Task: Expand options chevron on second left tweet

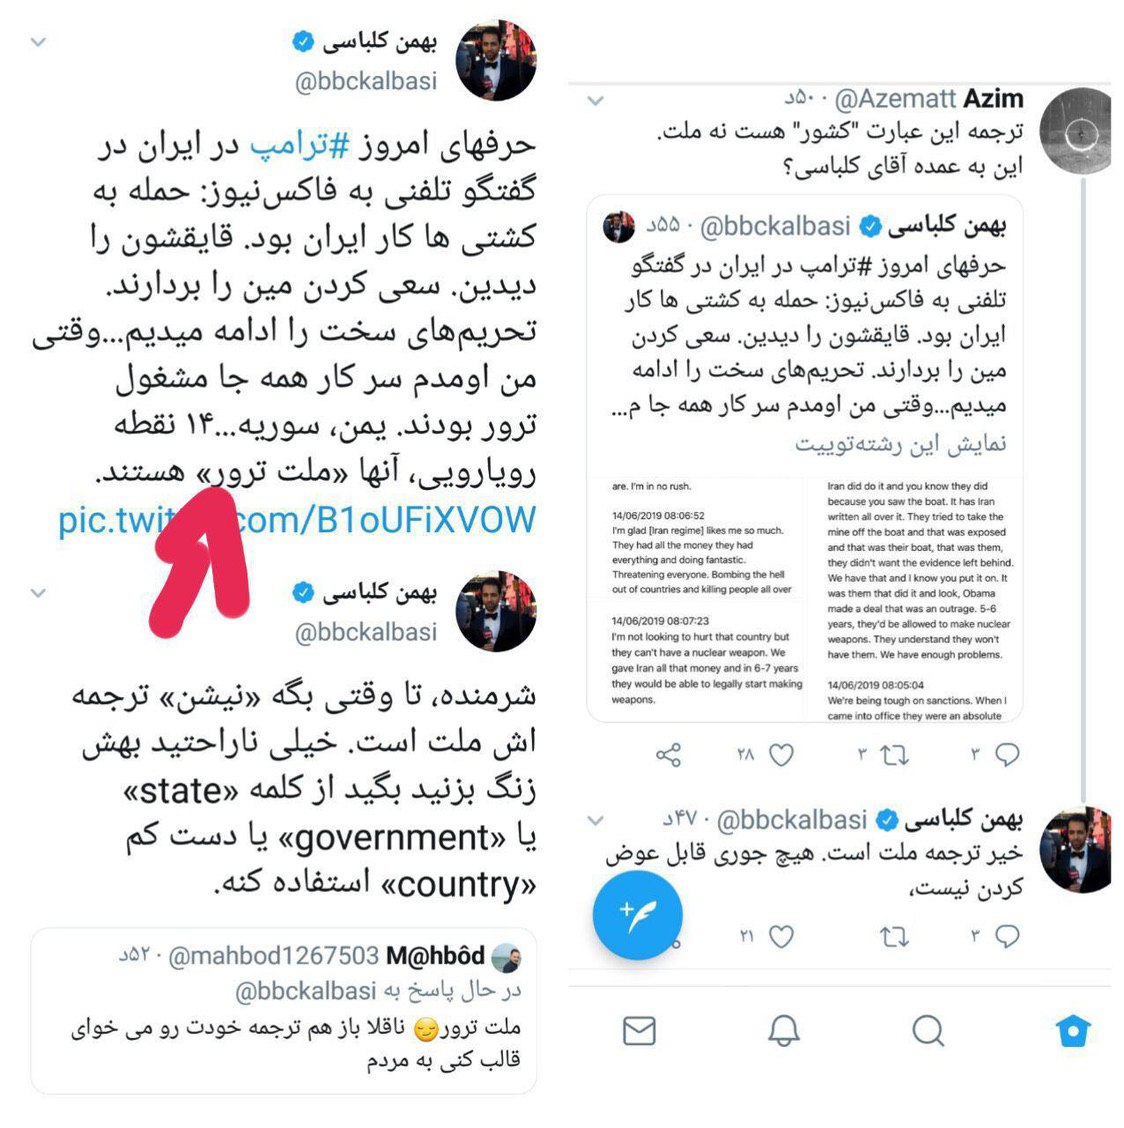Action: click(x=38, y=593)
